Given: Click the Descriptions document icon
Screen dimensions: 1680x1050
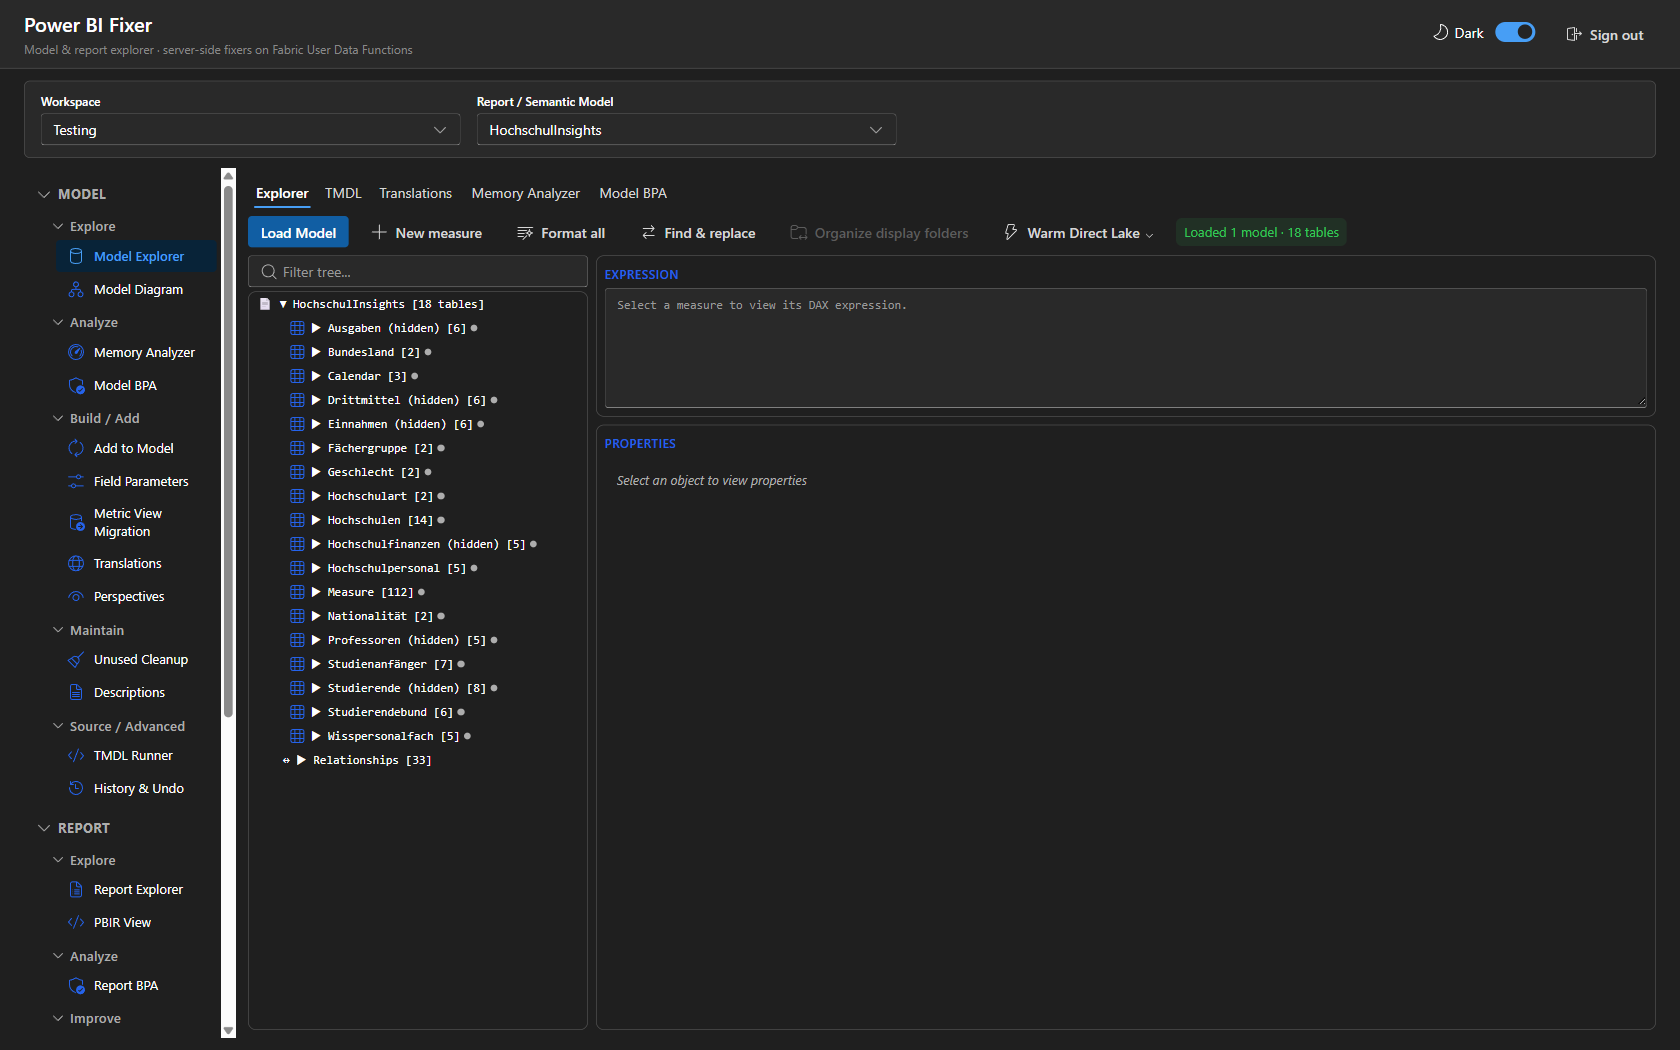Looking at the screenshot, I should click(76, 692).
